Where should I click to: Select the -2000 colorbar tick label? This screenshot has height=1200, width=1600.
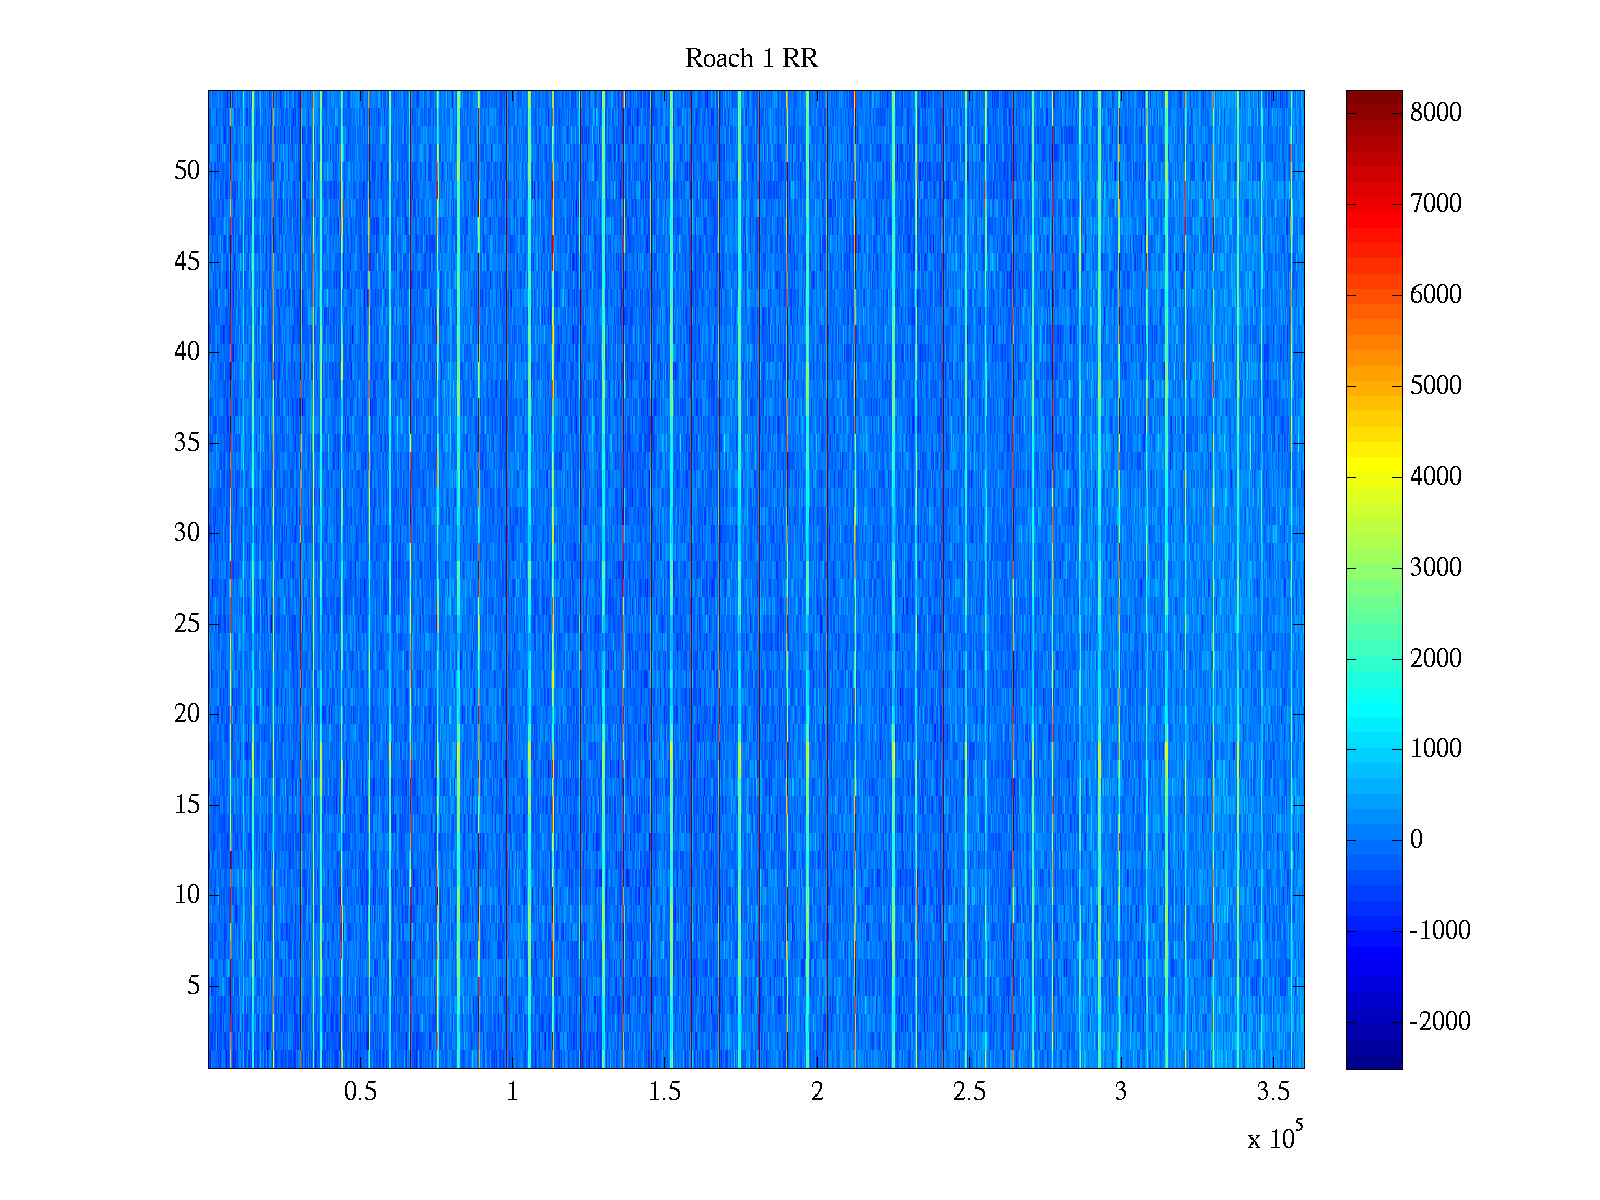[x=1440, y=1022]
